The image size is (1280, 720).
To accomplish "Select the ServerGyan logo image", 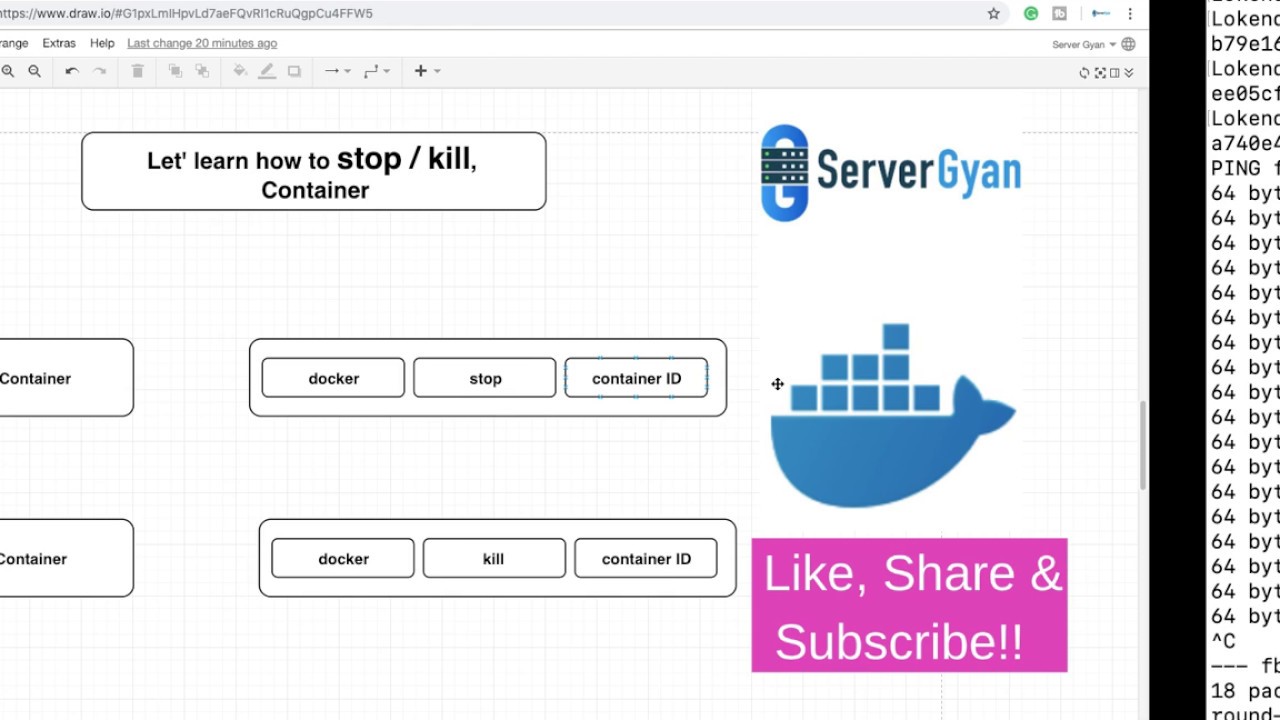I will [x=890, y=172].
